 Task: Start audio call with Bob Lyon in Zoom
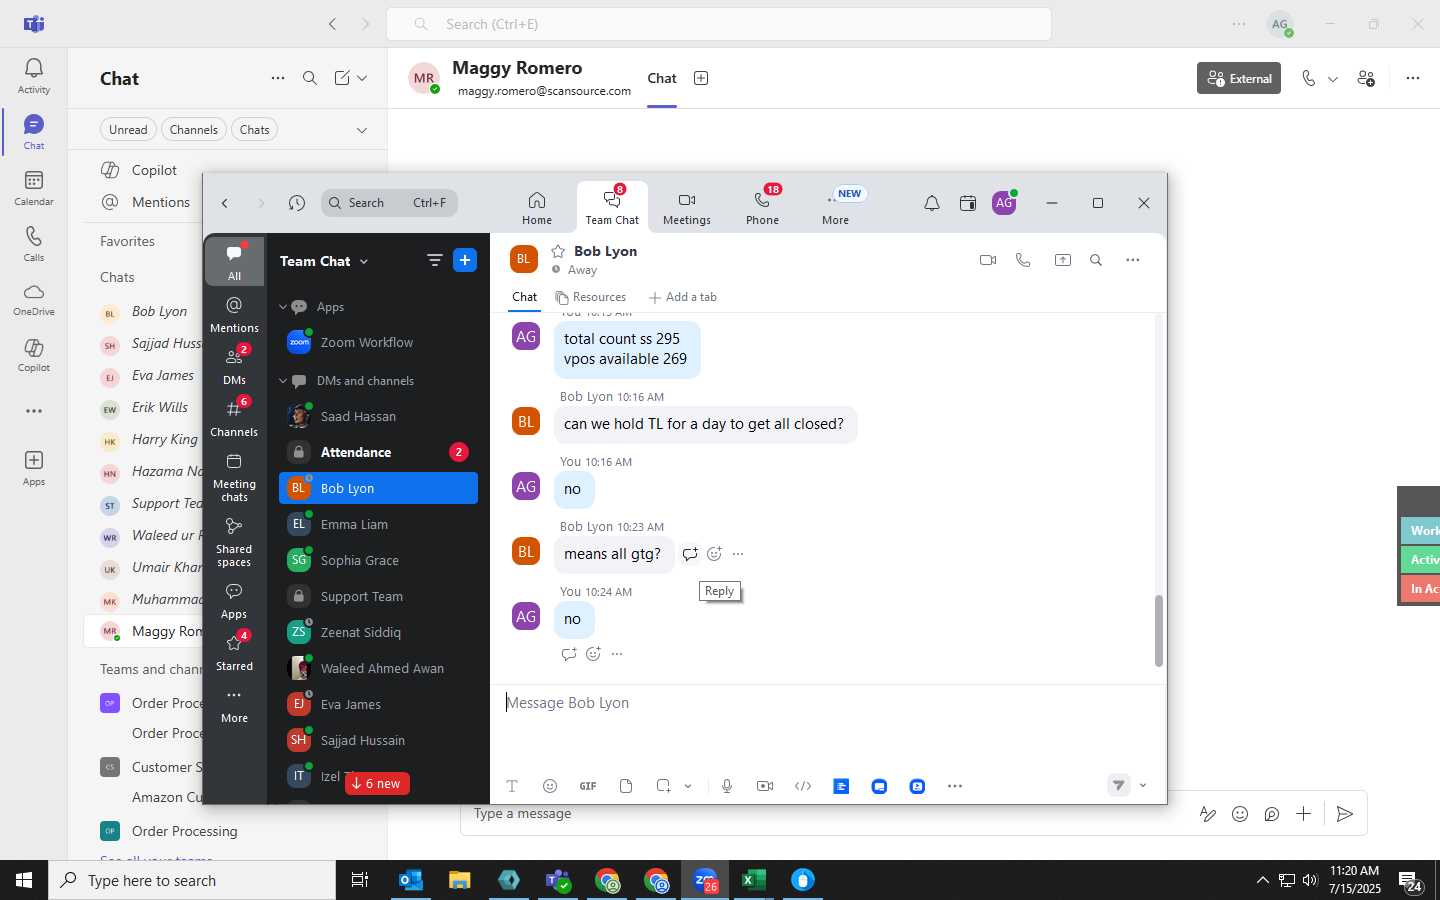point(1023,260)
